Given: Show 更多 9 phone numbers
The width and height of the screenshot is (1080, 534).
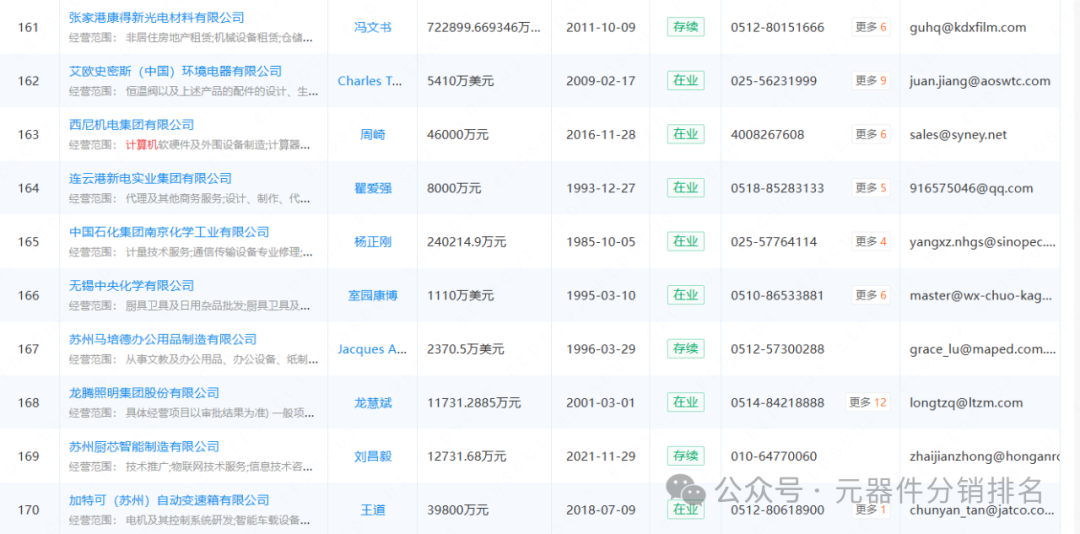Looking at the screenshot, I should (871, 81).
